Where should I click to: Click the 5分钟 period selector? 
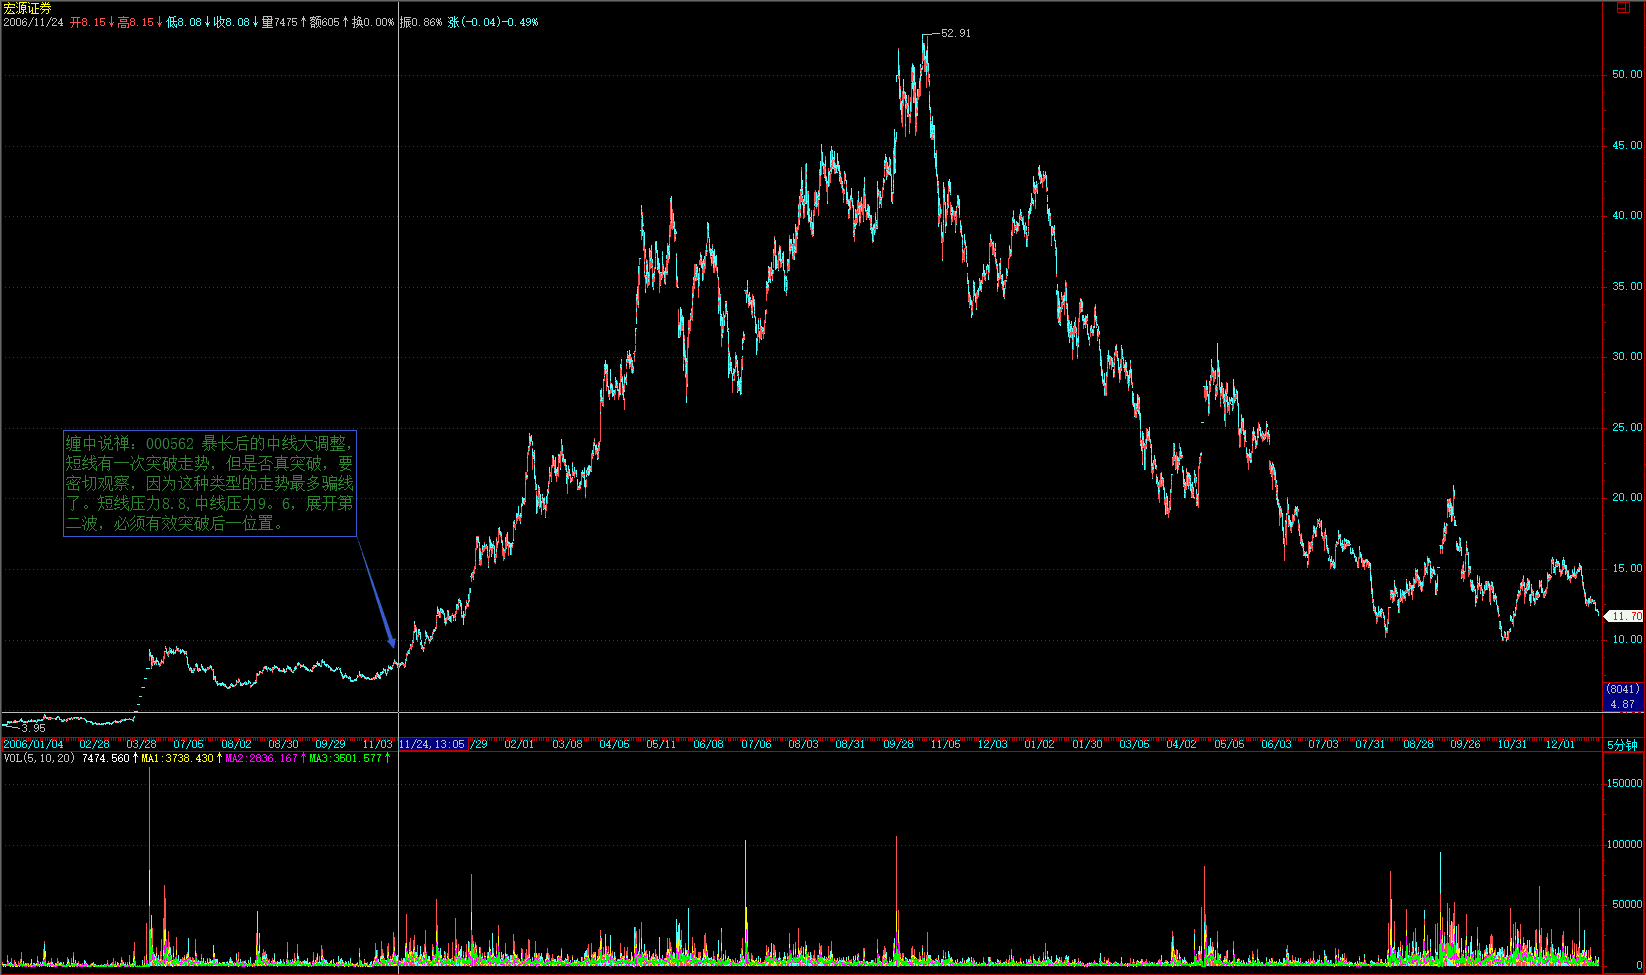click(x=1622, y=745)
